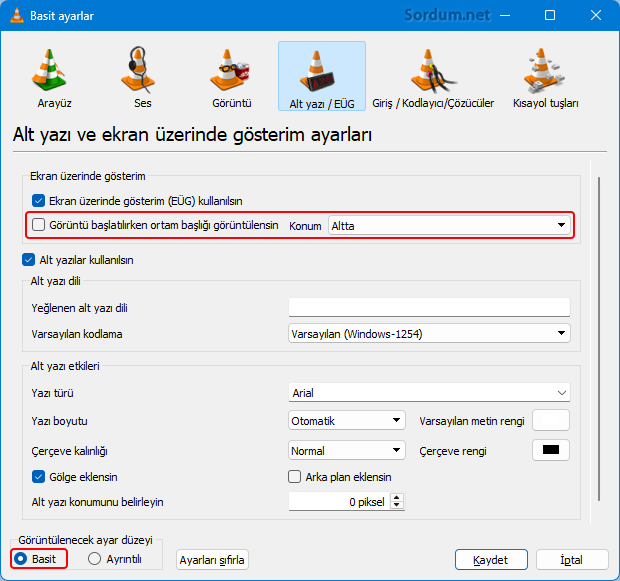Enable Arka plan eklensin checkbox
This screenshot has width=620, height=581.
pos(294,477)
